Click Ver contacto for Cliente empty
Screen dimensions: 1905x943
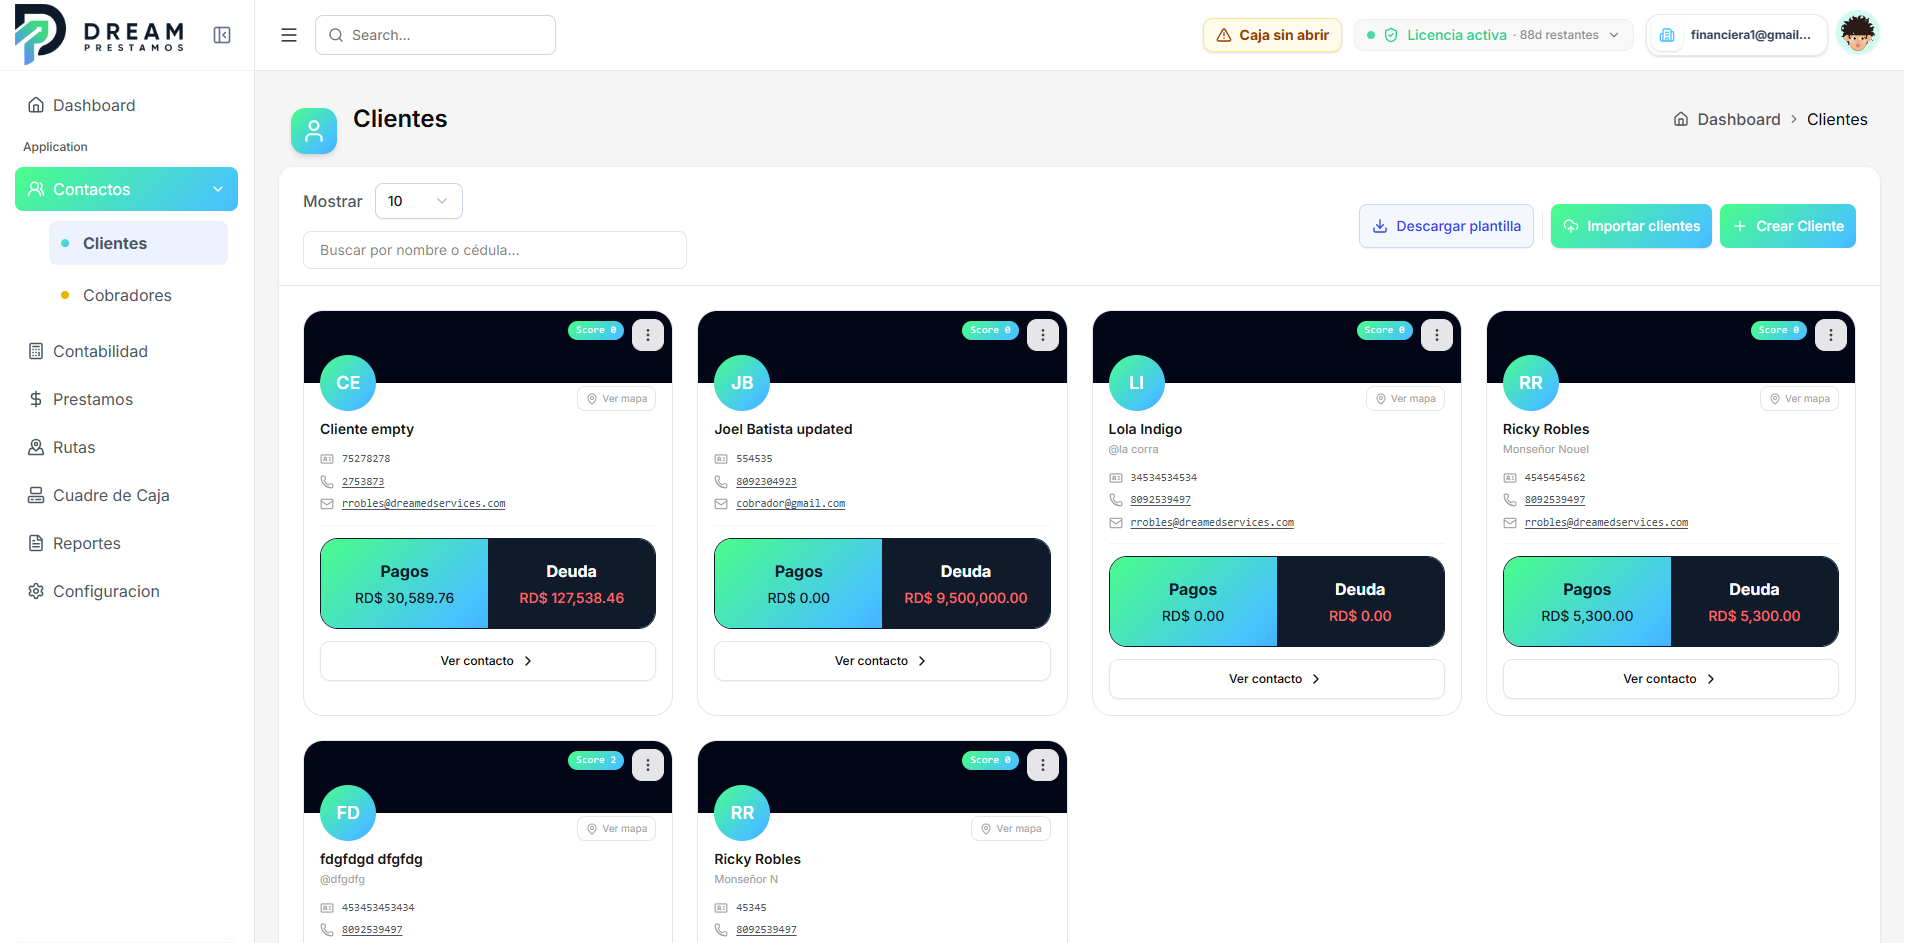pos(488,661)
